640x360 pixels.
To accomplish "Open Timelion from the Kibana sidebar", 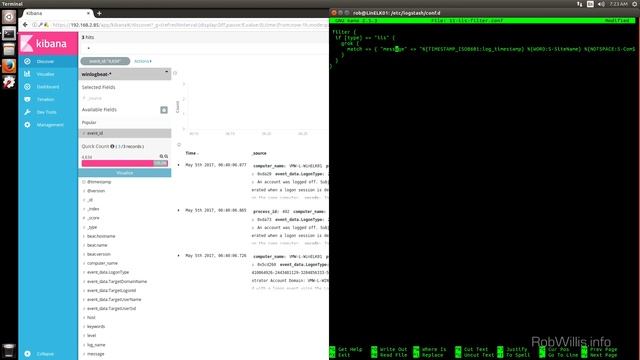I will tap(48, 99).
